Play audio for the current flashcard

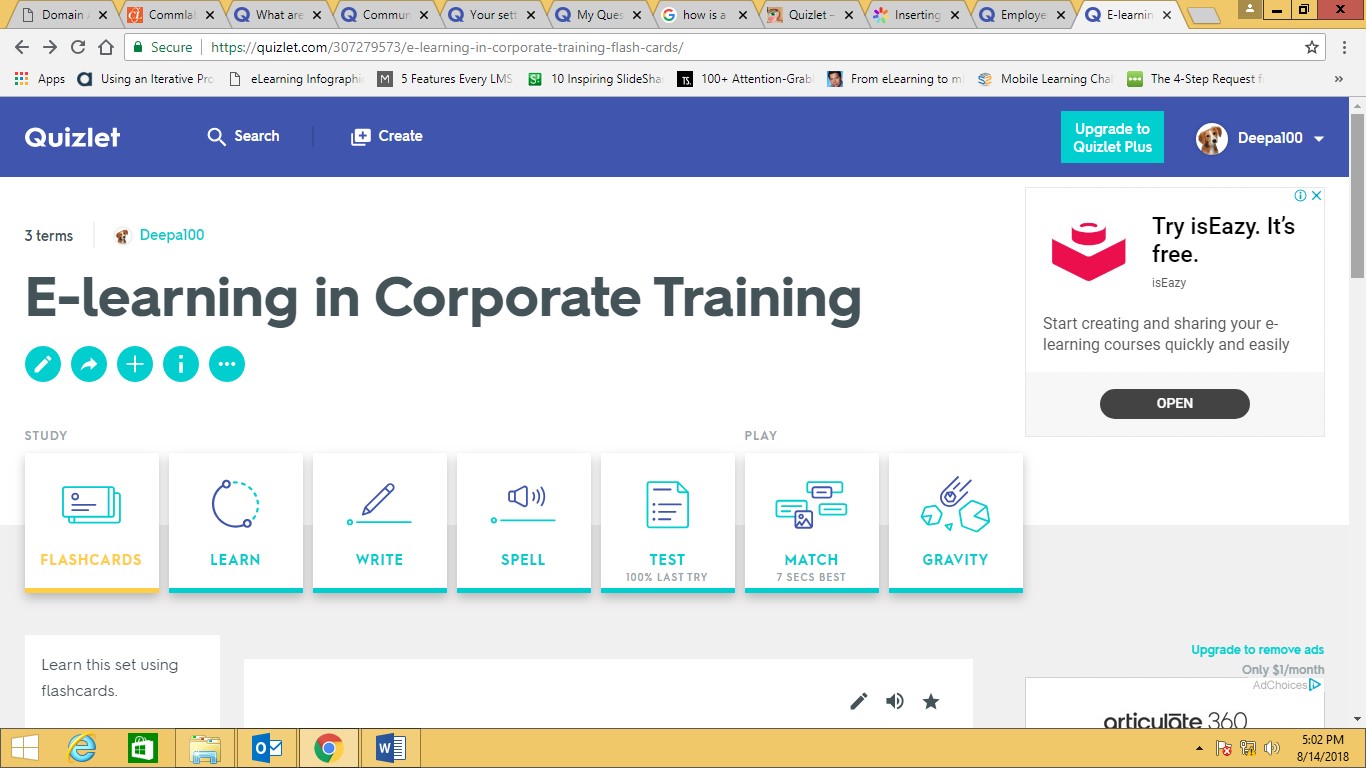(894, 701)
